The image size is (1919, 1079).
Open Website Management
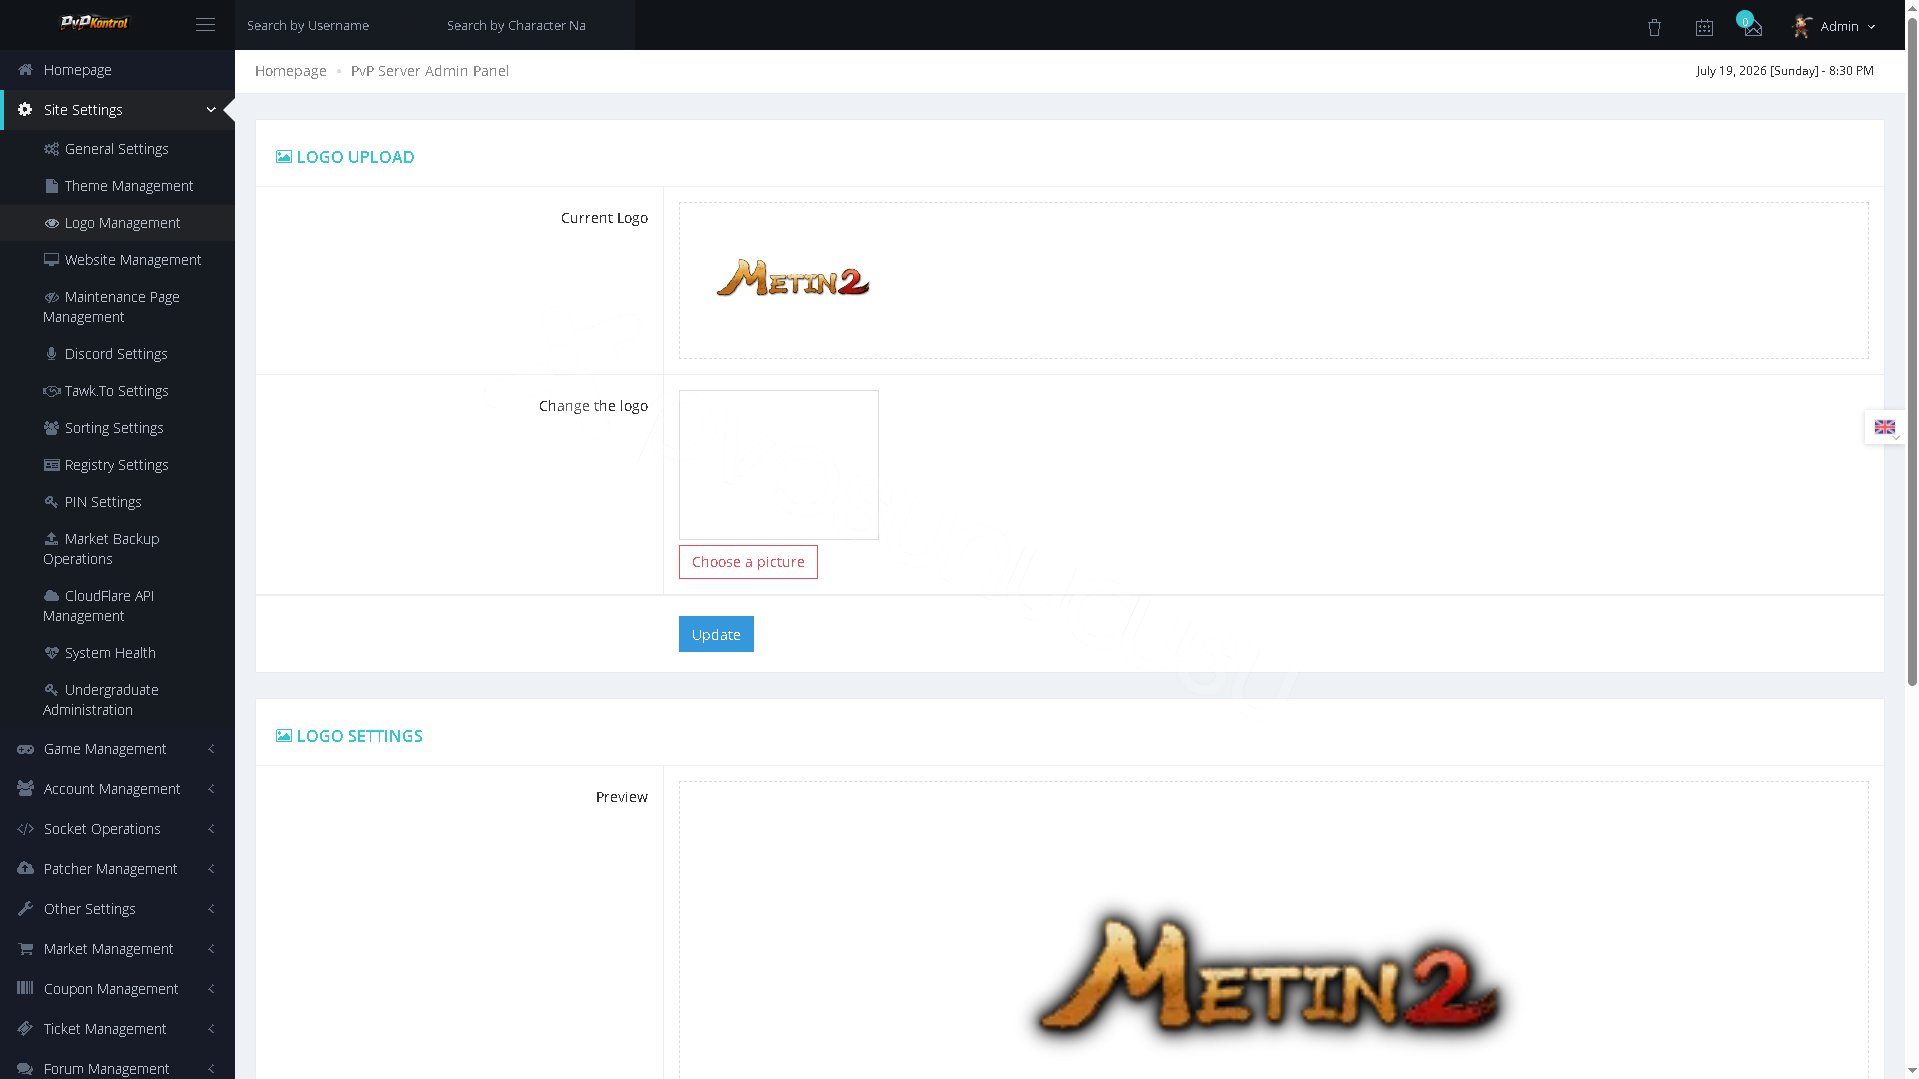click(x=117, y=260)
